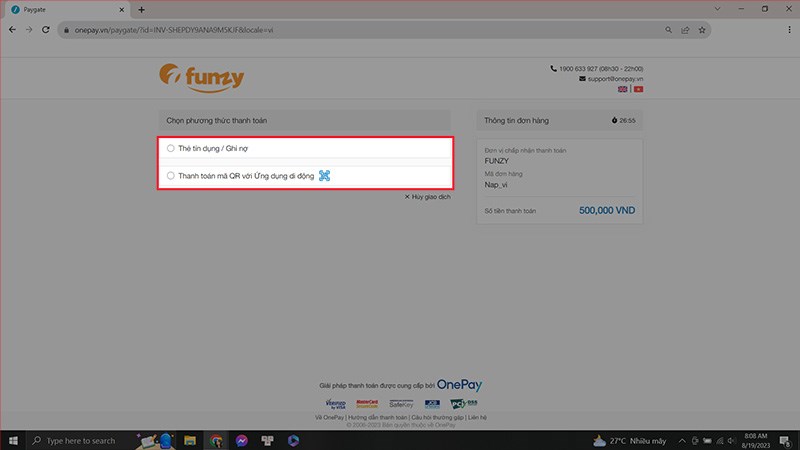Switch language using the Vietnam flag icon
Screen dimensions: 800x450
(638, 89)
